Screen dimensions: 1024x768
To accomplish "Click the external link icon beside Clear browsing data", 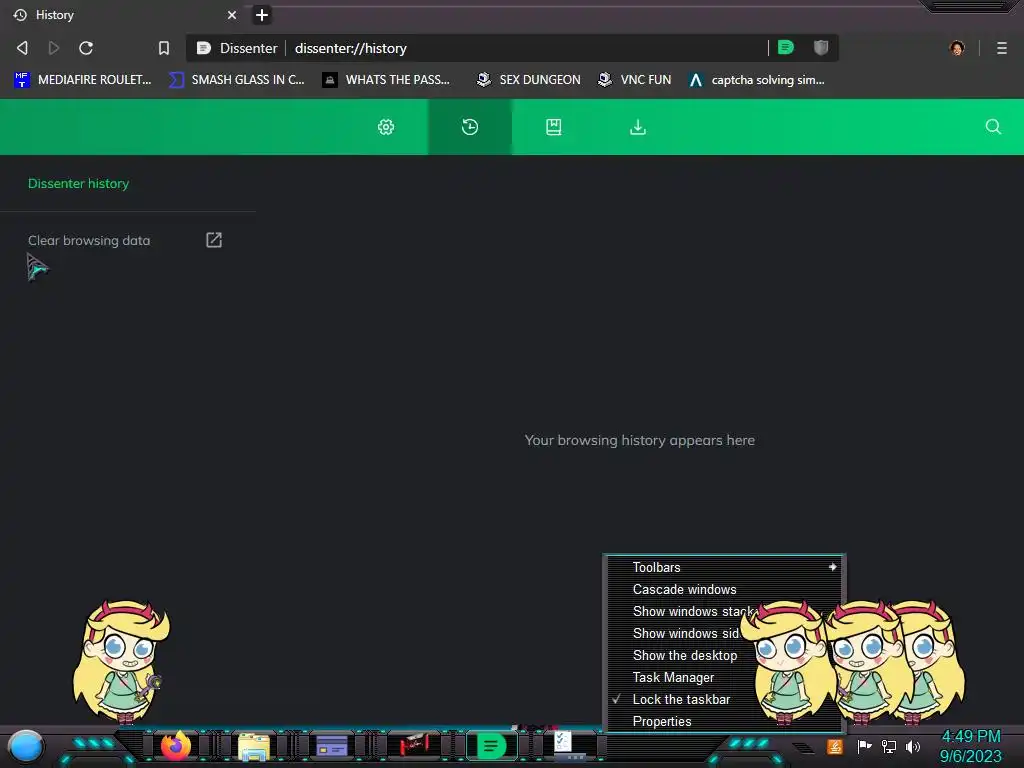I will point(214,240).
